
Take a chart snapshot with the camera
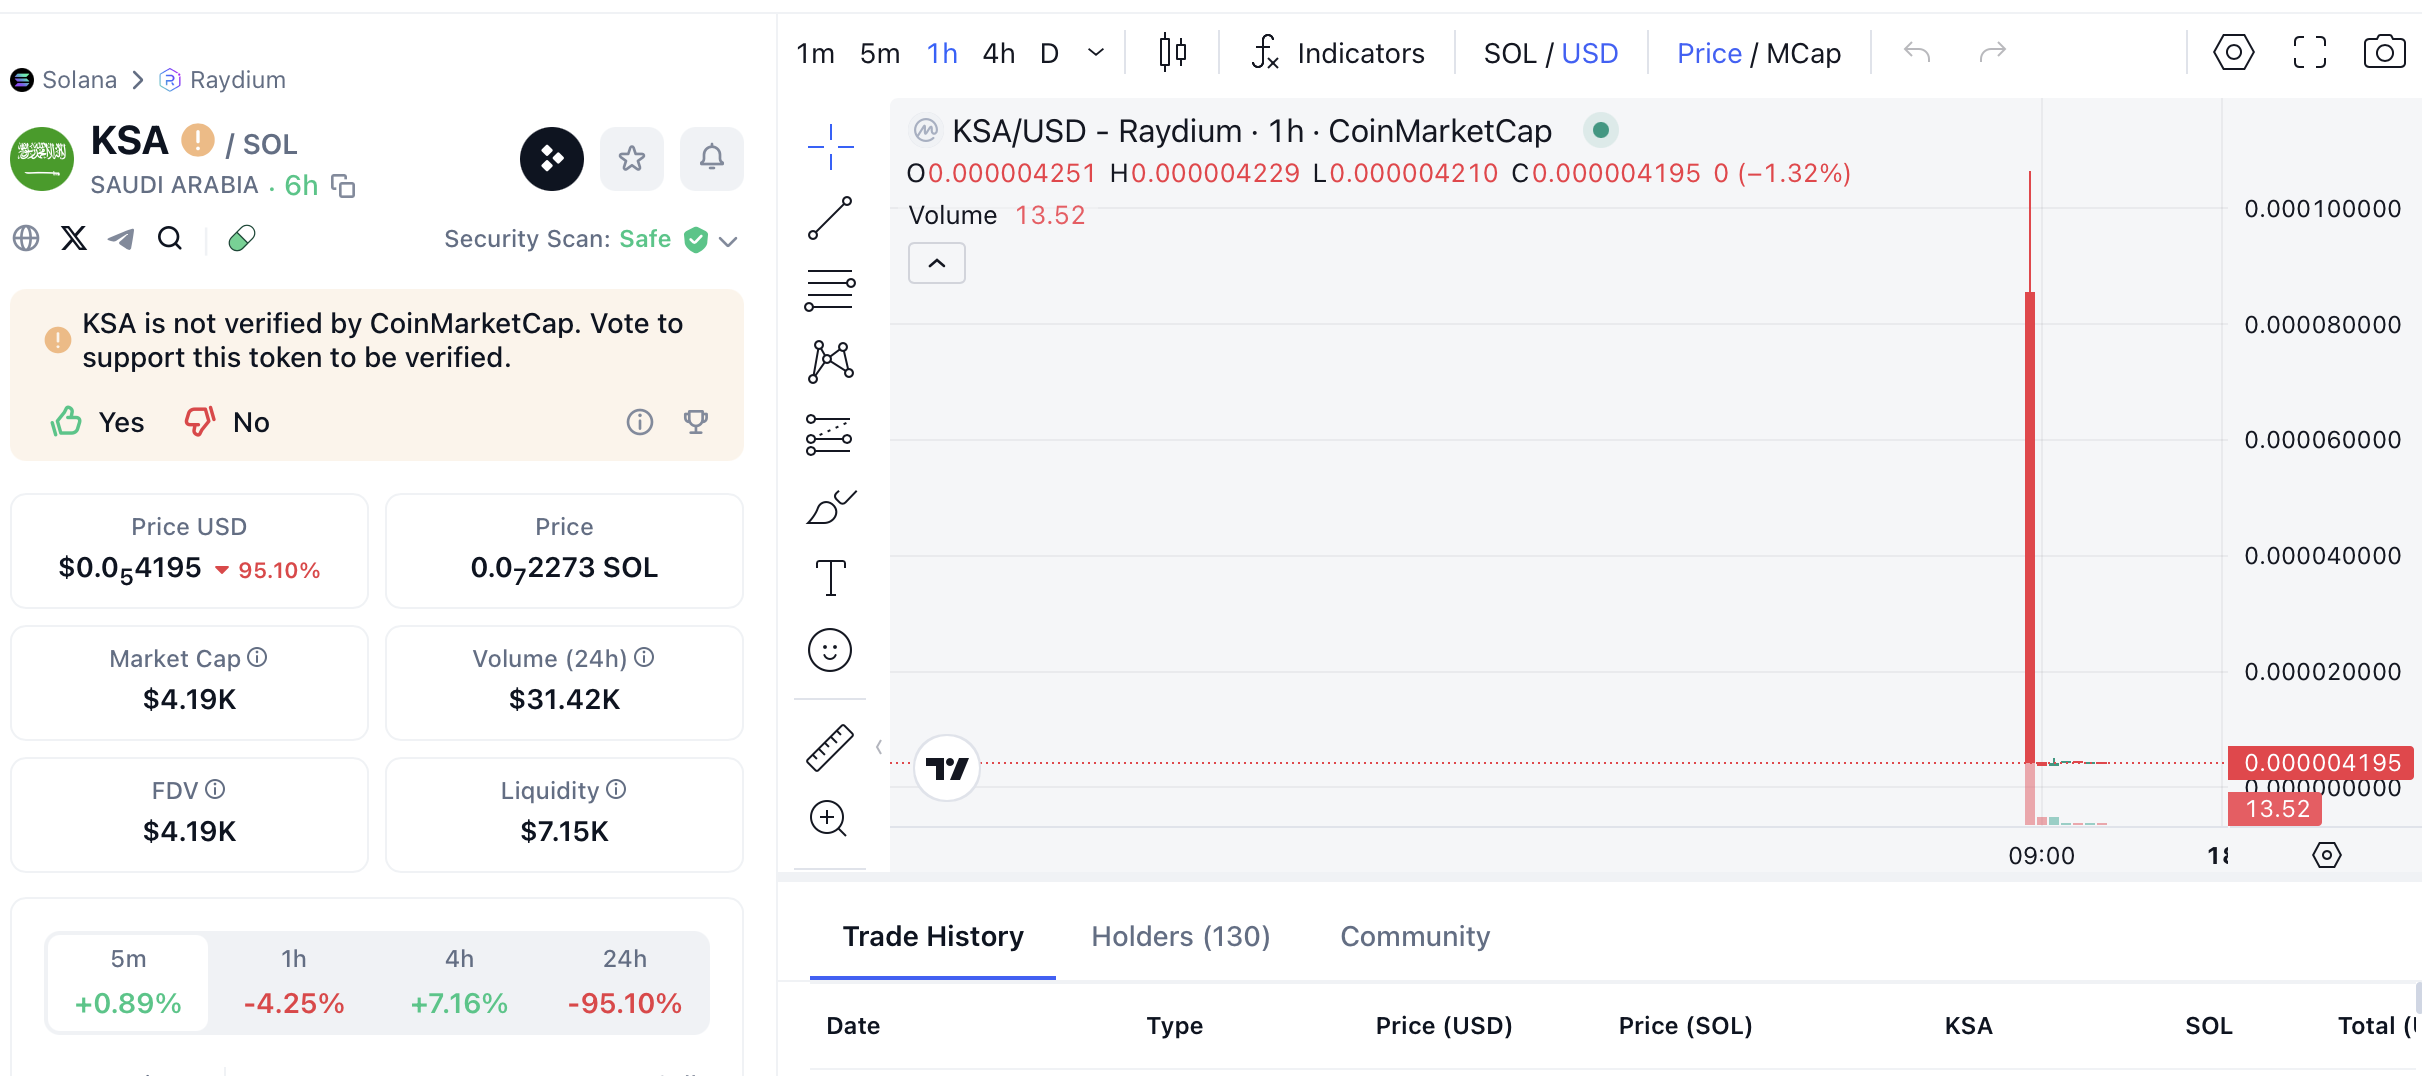tap(2384, 52)
